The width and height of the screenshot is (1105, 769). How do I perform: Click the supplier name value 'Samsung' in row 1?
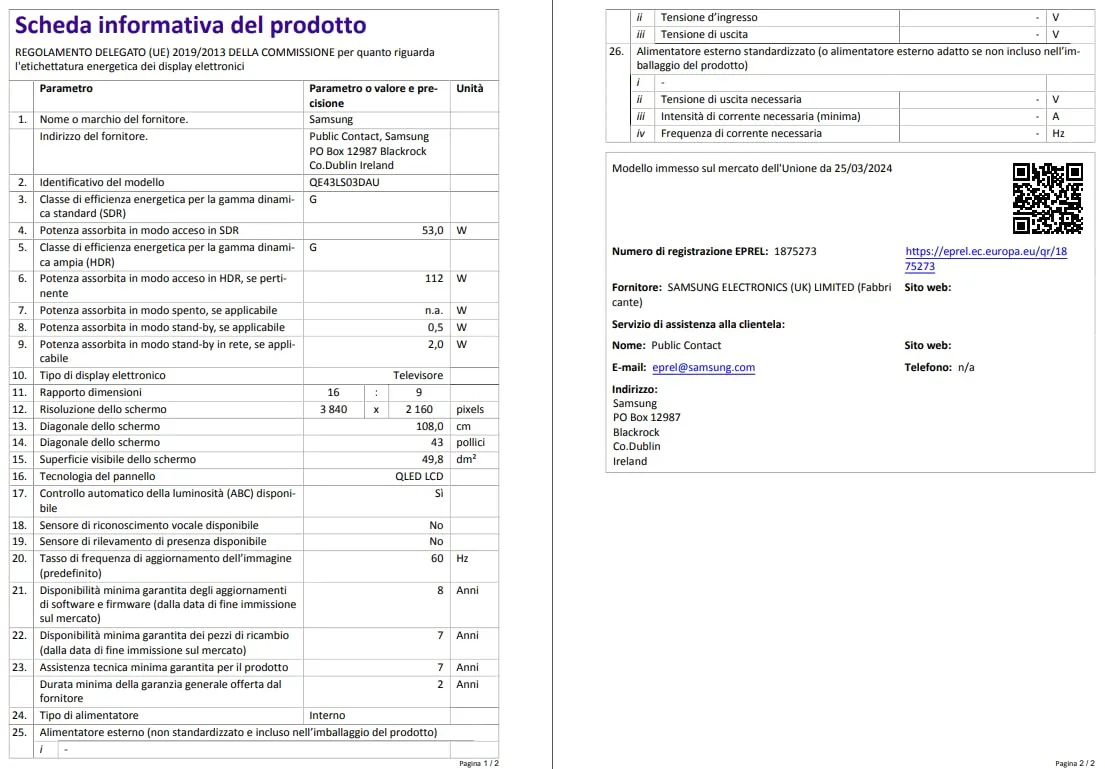[x=331, y=120]
